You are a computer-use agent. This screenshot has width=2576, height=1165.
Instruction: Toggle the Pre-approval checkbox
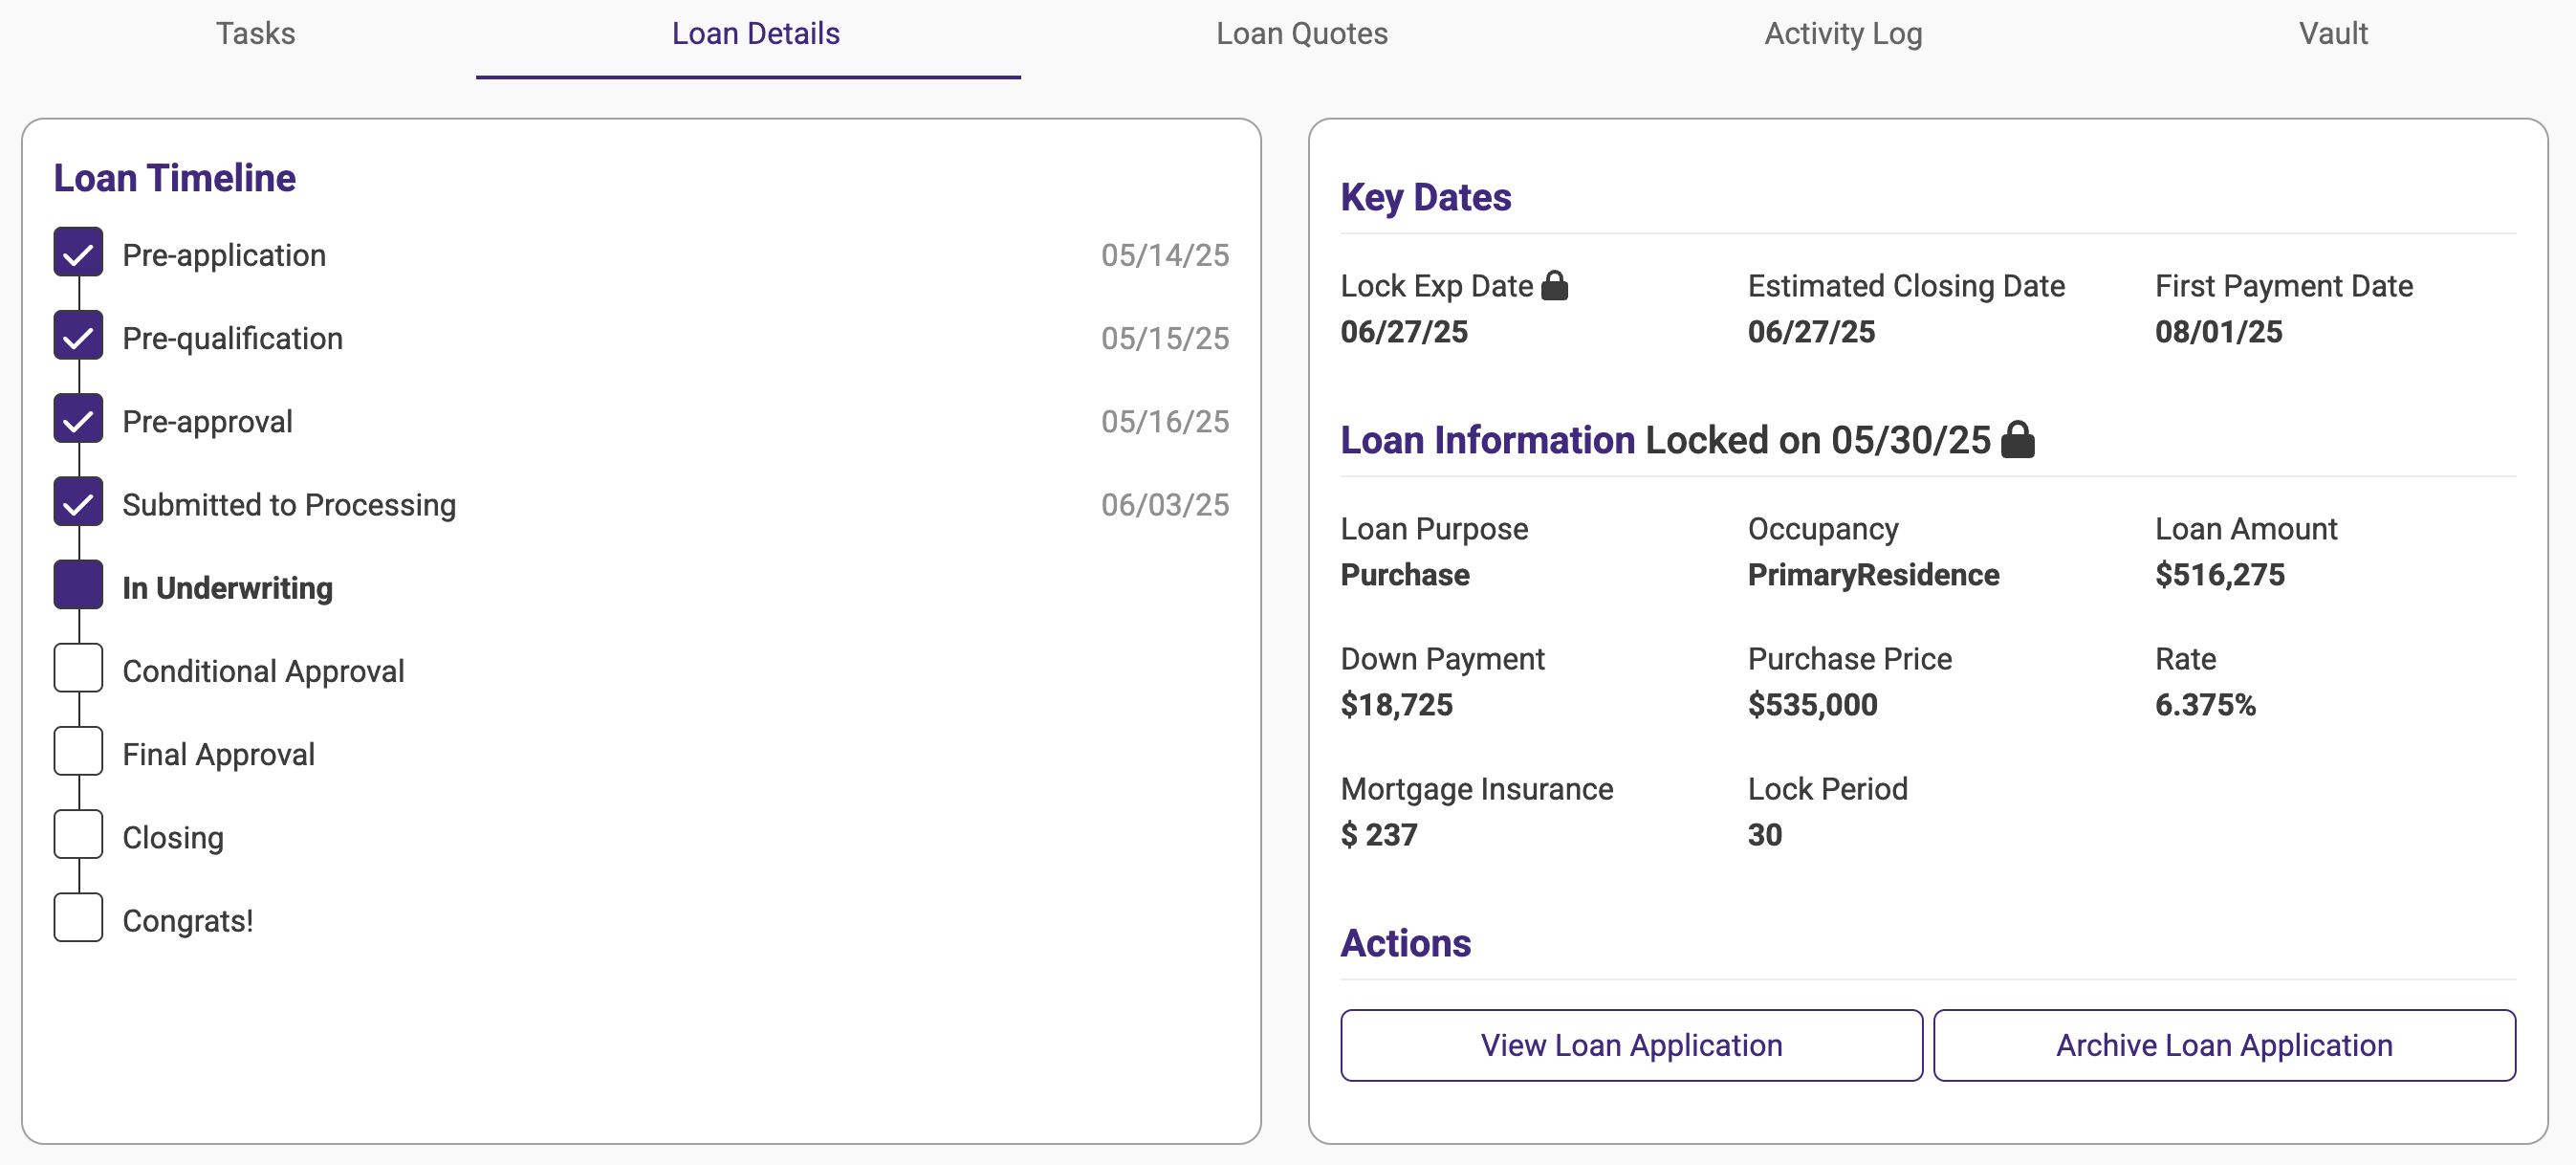[x=78, y=419]
